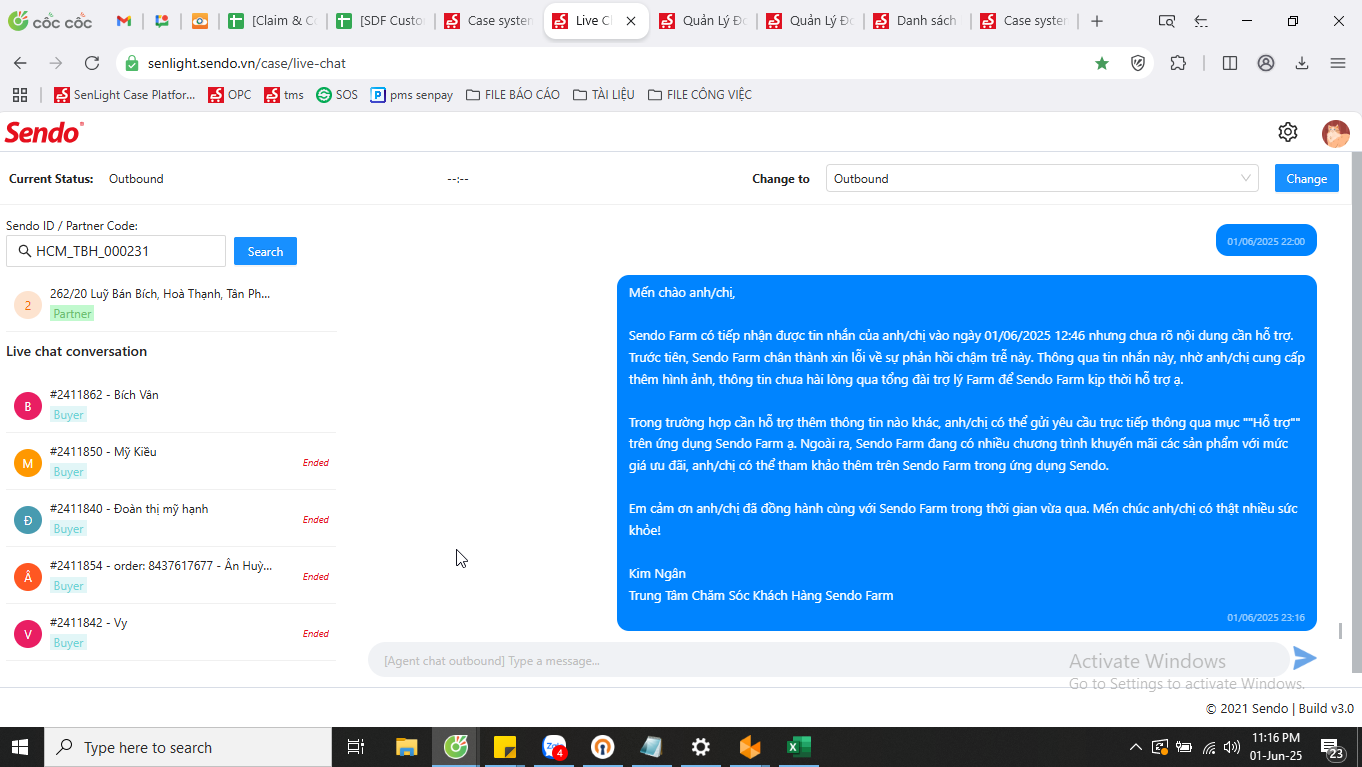Open Task View on the taskbar
The width and height of the screenshot is (1362, 767).
click(355, 747)
